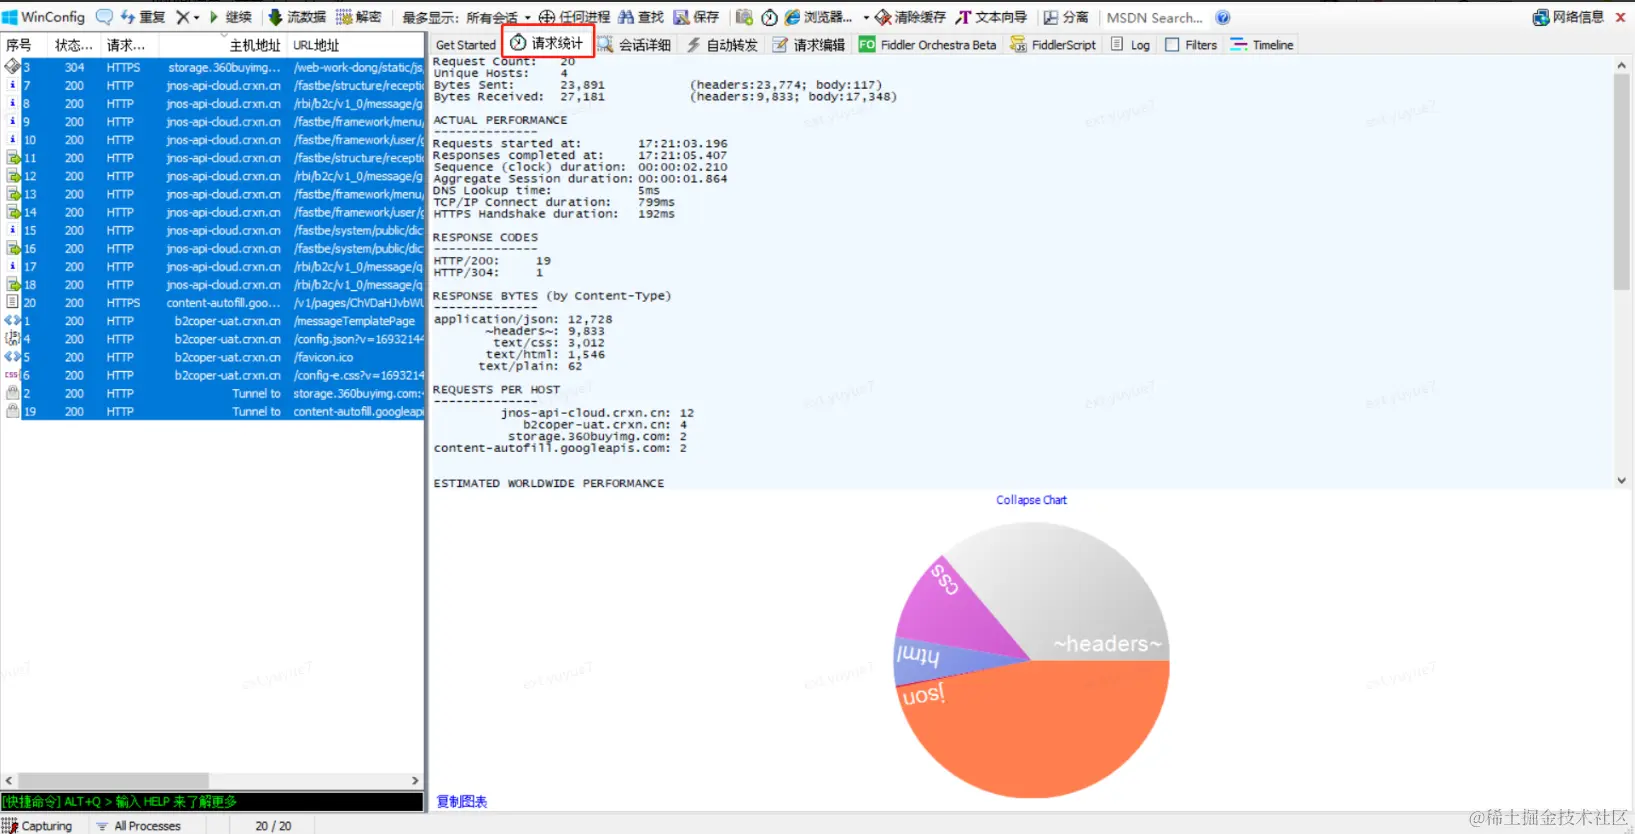This screenshot has width=1635, height=834.
Task: Sort by the 主机地址 host column header
Action: [223, 45]
